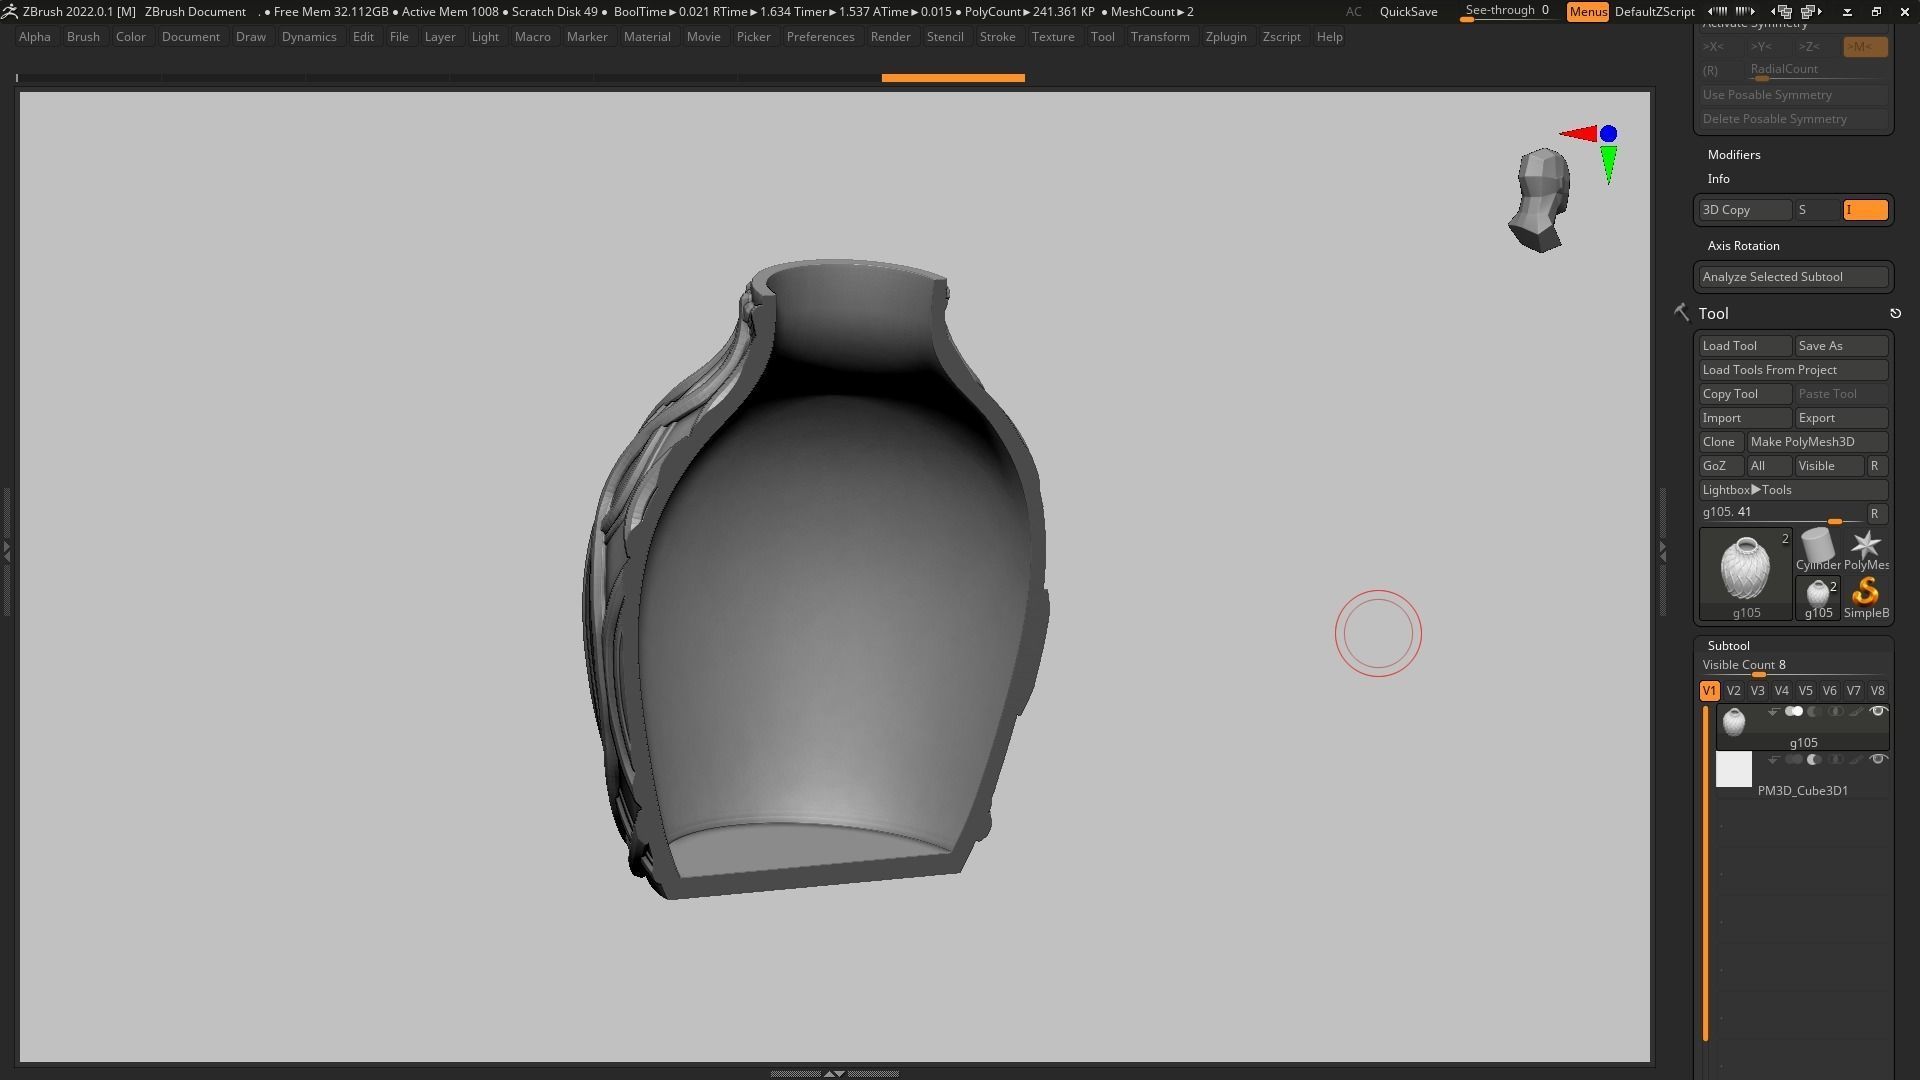Image resolution: width=1920 pixels, height=1080 pixels.
Task: Click Analyze Selected Subtool button
Action: click(x=1793, y=277)
